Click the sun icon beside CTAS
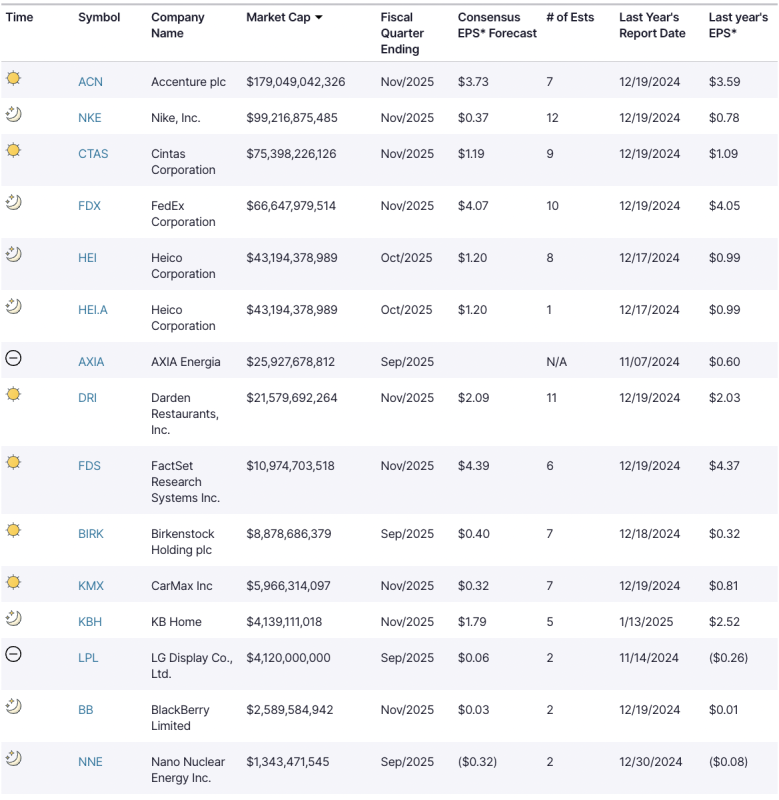The width and height of the screenshot is (779, 800). coord(14,151)
